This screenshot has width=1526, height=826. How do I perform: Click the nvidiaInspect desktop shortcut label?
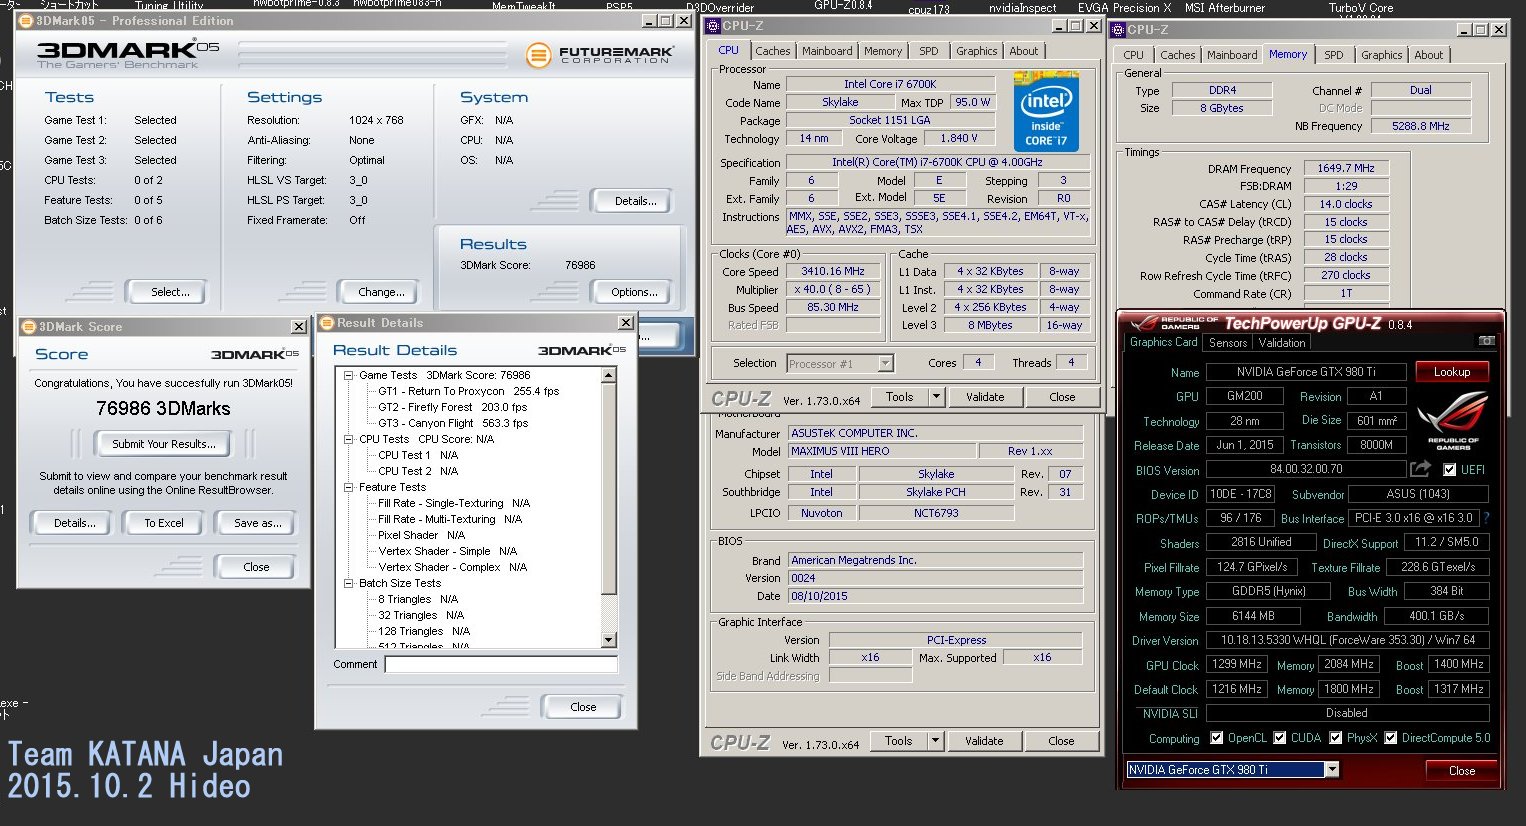click(x=1022, y=8)
